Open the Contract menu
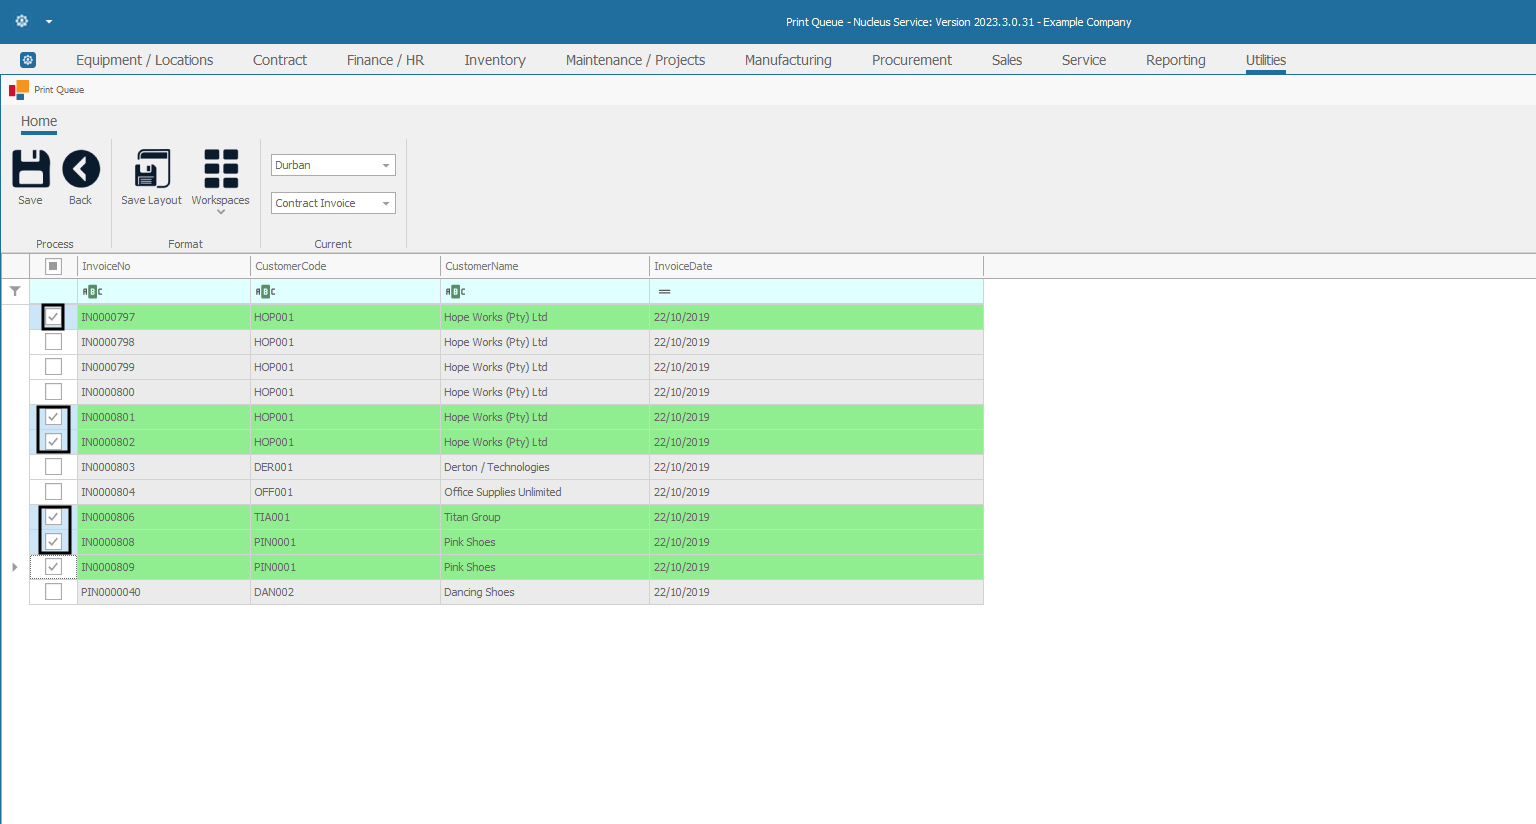 coord(280,60)
